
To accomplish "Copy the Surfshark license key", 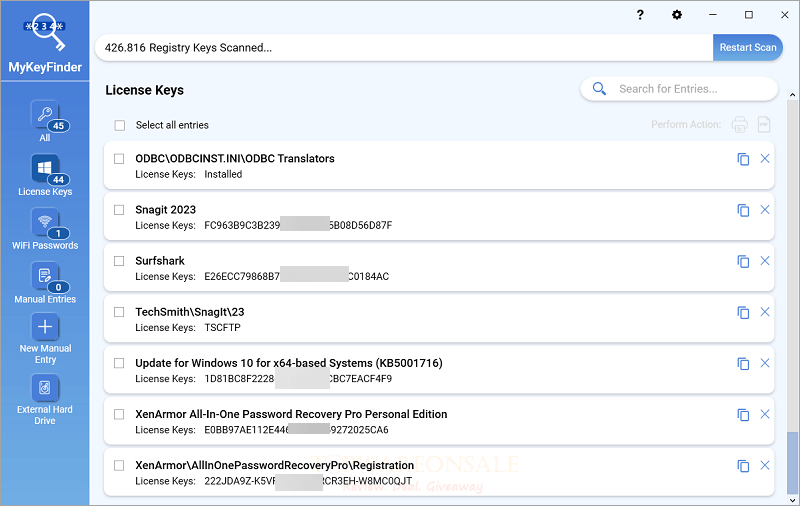I will tap(743, 261).
